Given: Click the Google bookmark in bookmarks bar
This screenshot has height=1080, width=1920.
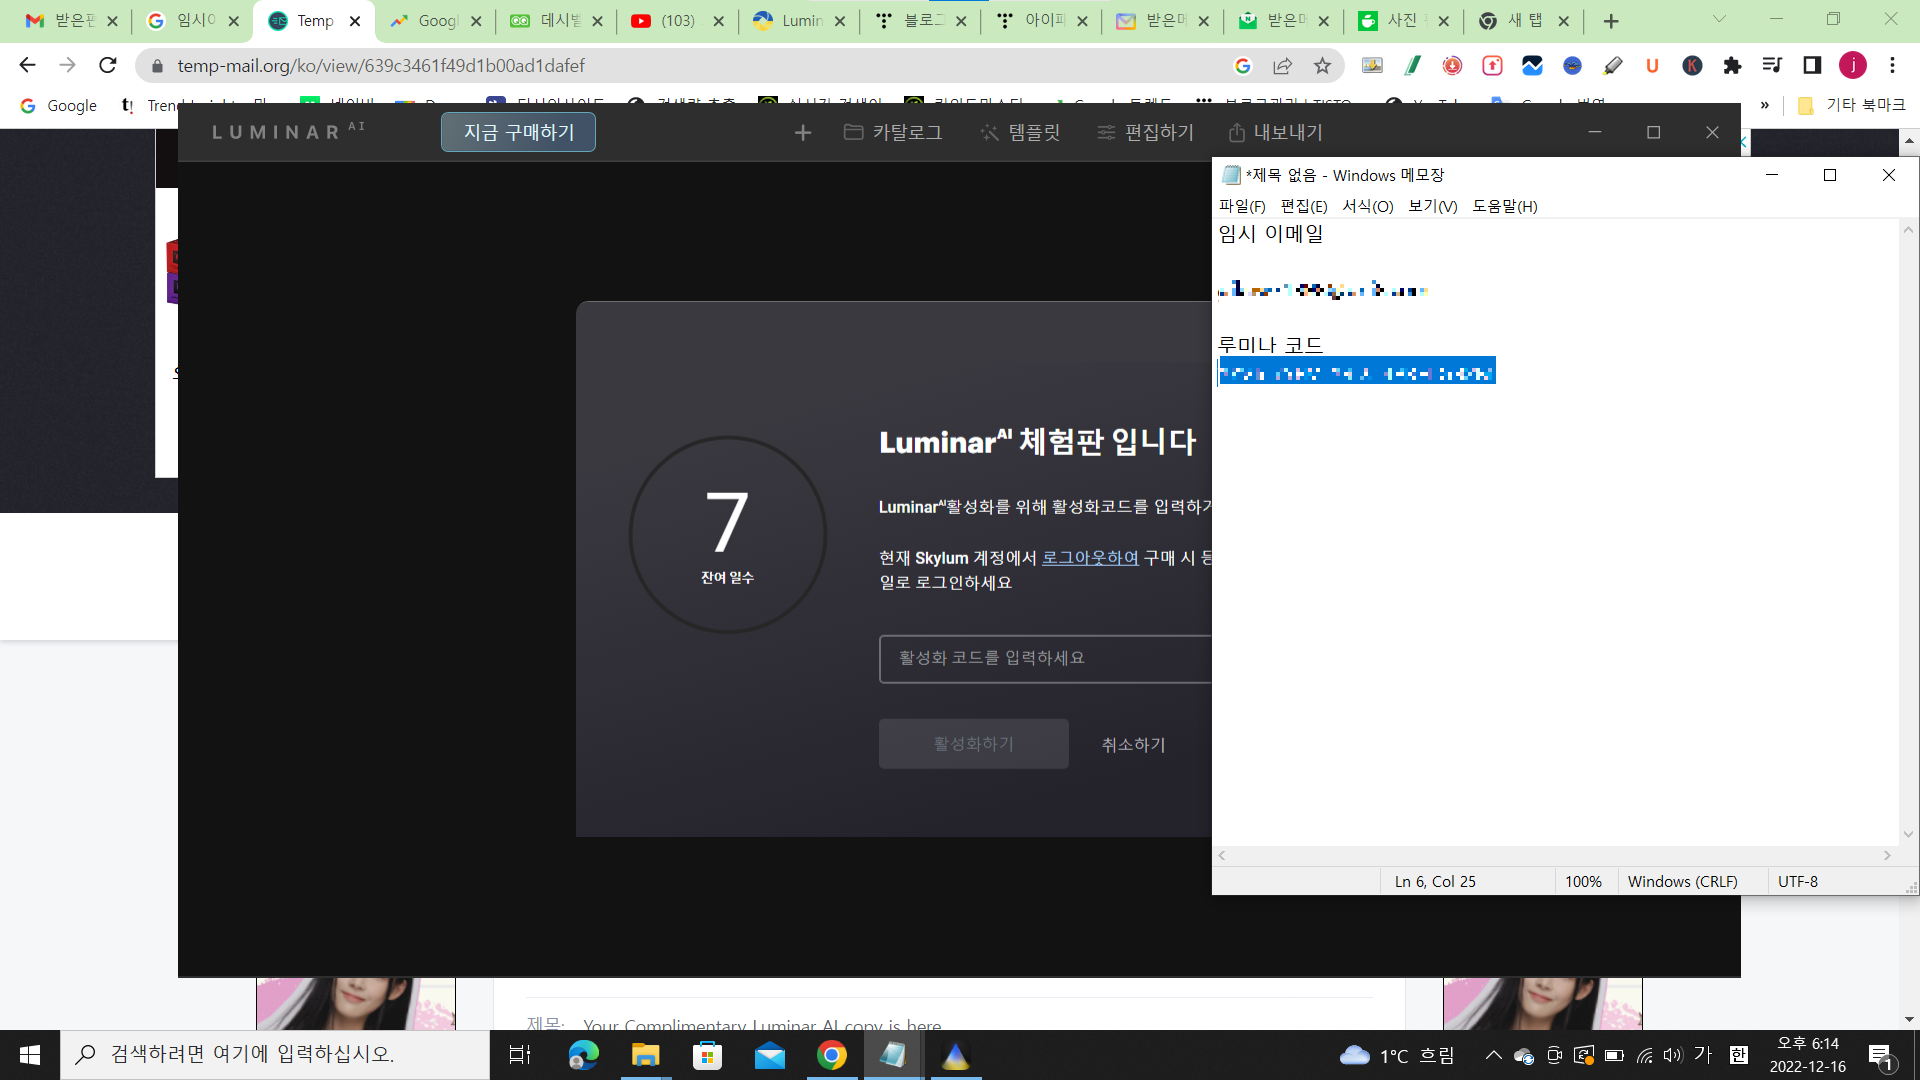Looking at the screenshot, I should coord(58,105).
